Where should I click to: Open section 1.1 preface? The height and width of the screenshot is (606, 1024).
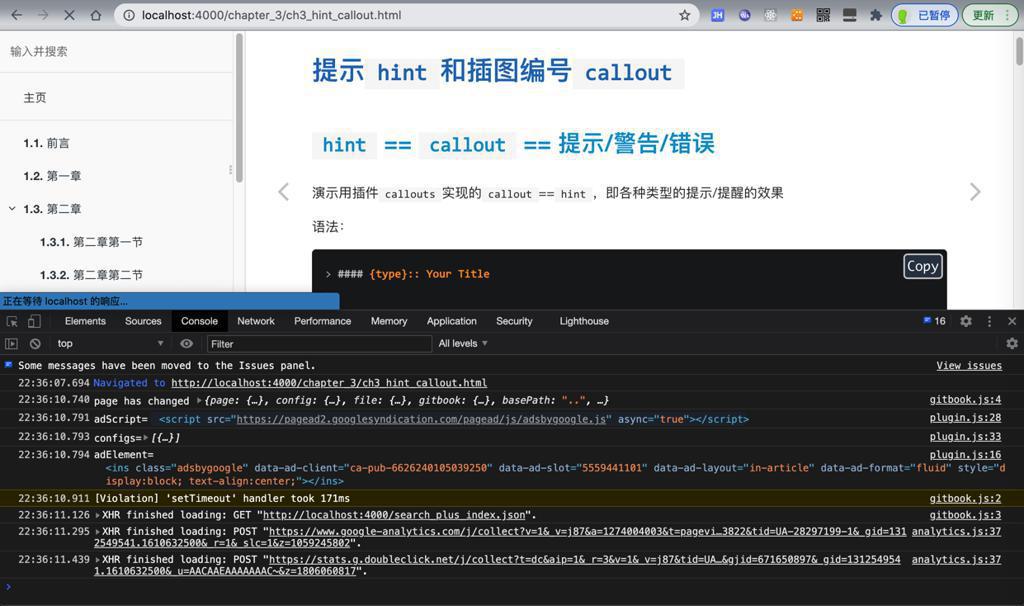[x=46, y=143]
